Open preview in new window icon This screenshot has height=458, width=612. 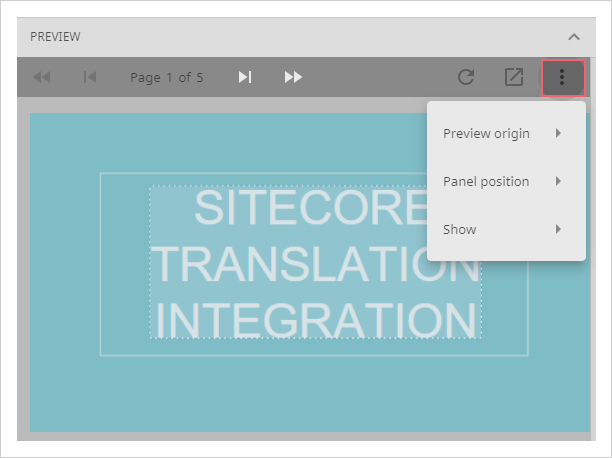(514, 77)
